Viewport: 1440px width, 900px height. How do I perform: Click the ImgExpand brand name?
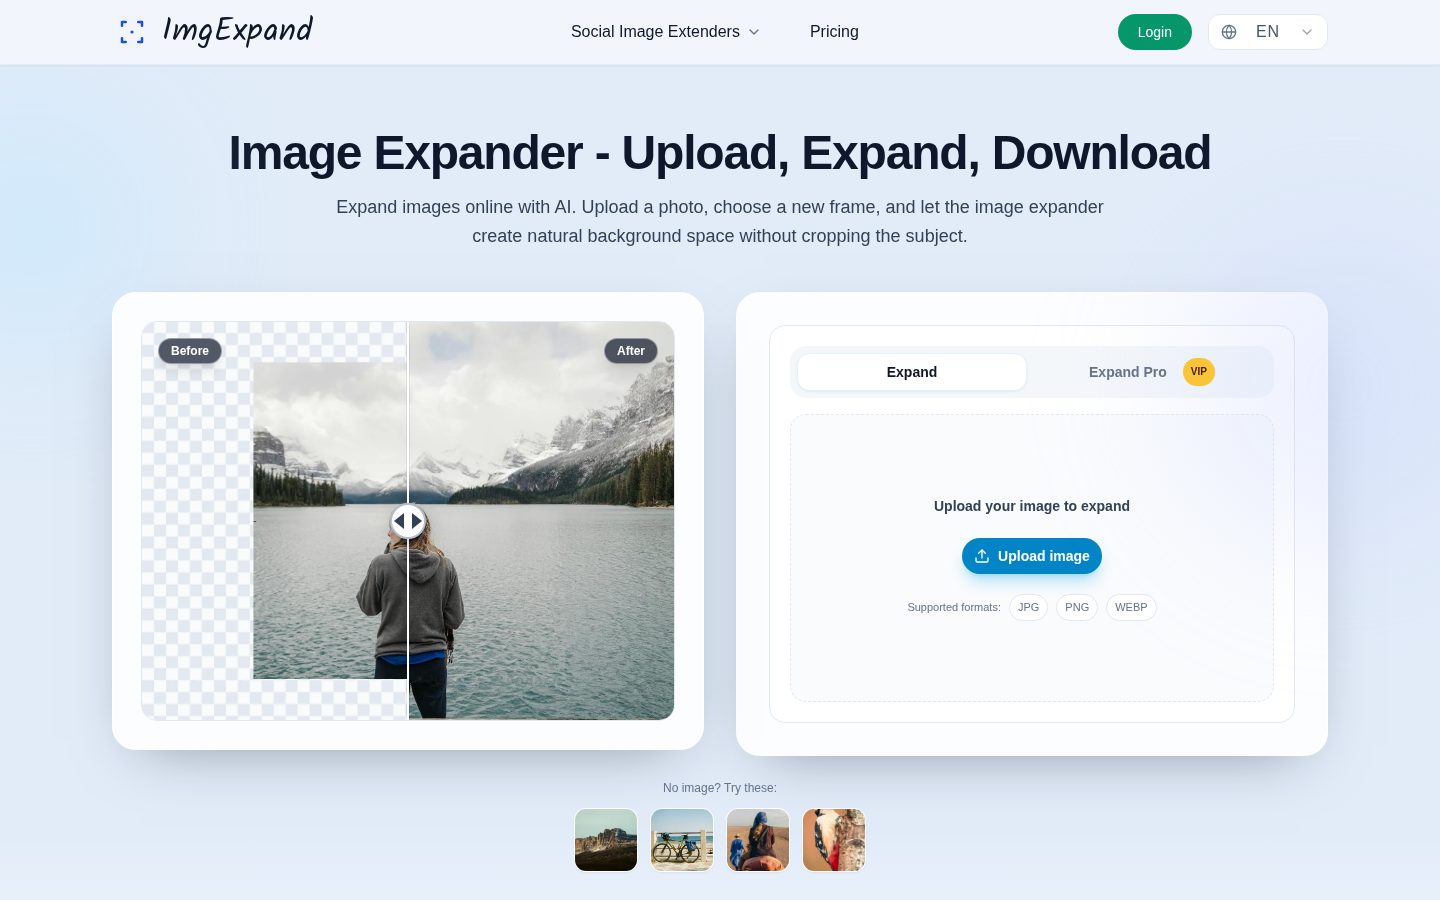(x=238, y=31)
